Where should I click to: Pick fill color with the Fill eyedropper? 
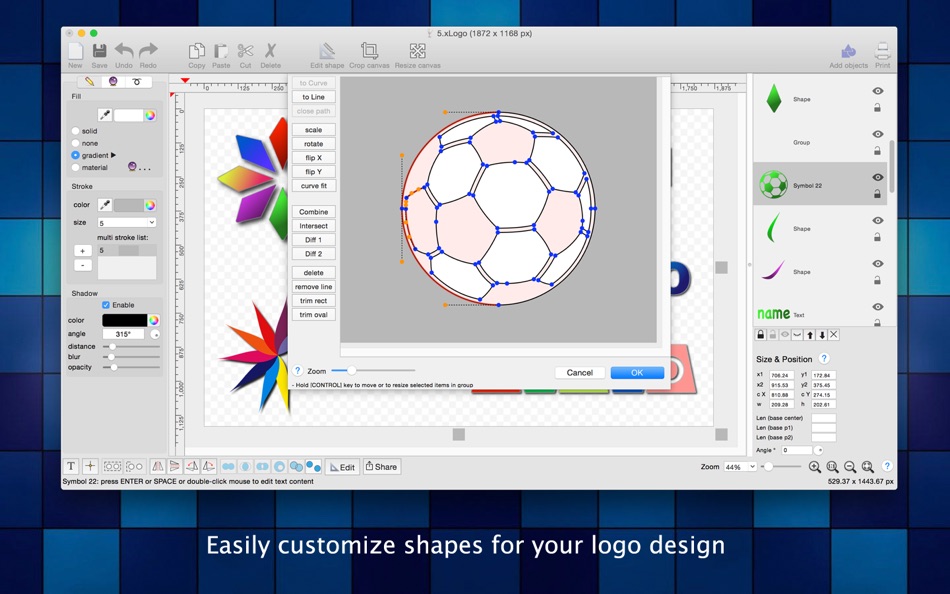105,115
